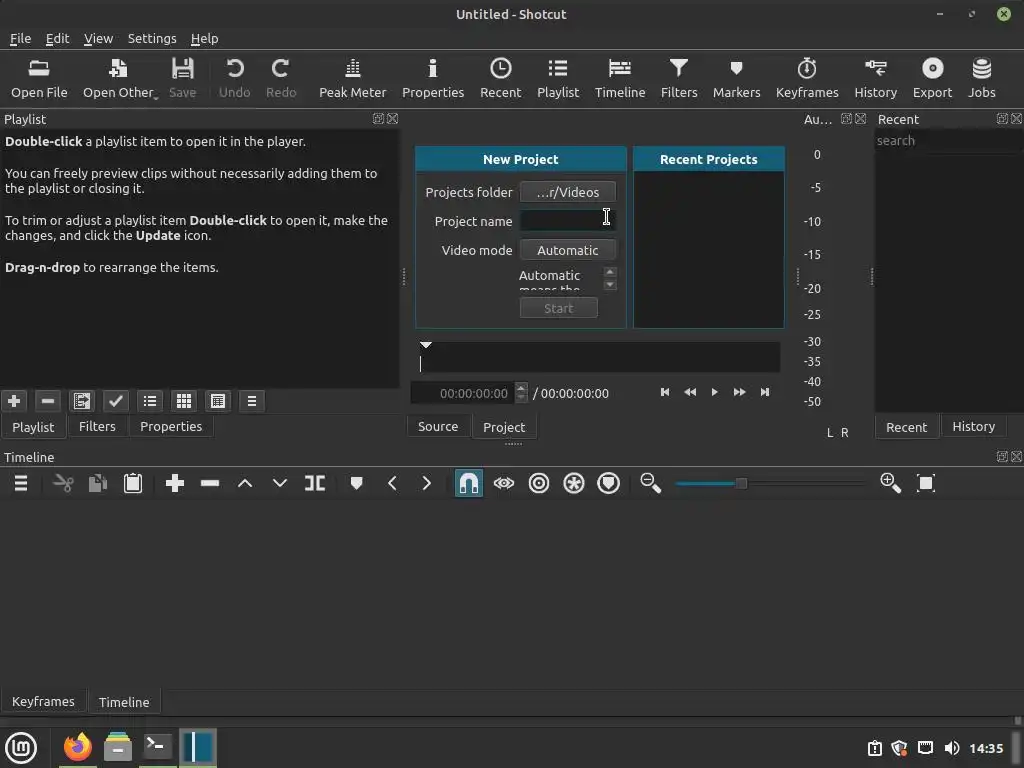Show the History panel from toolbar

875,78
